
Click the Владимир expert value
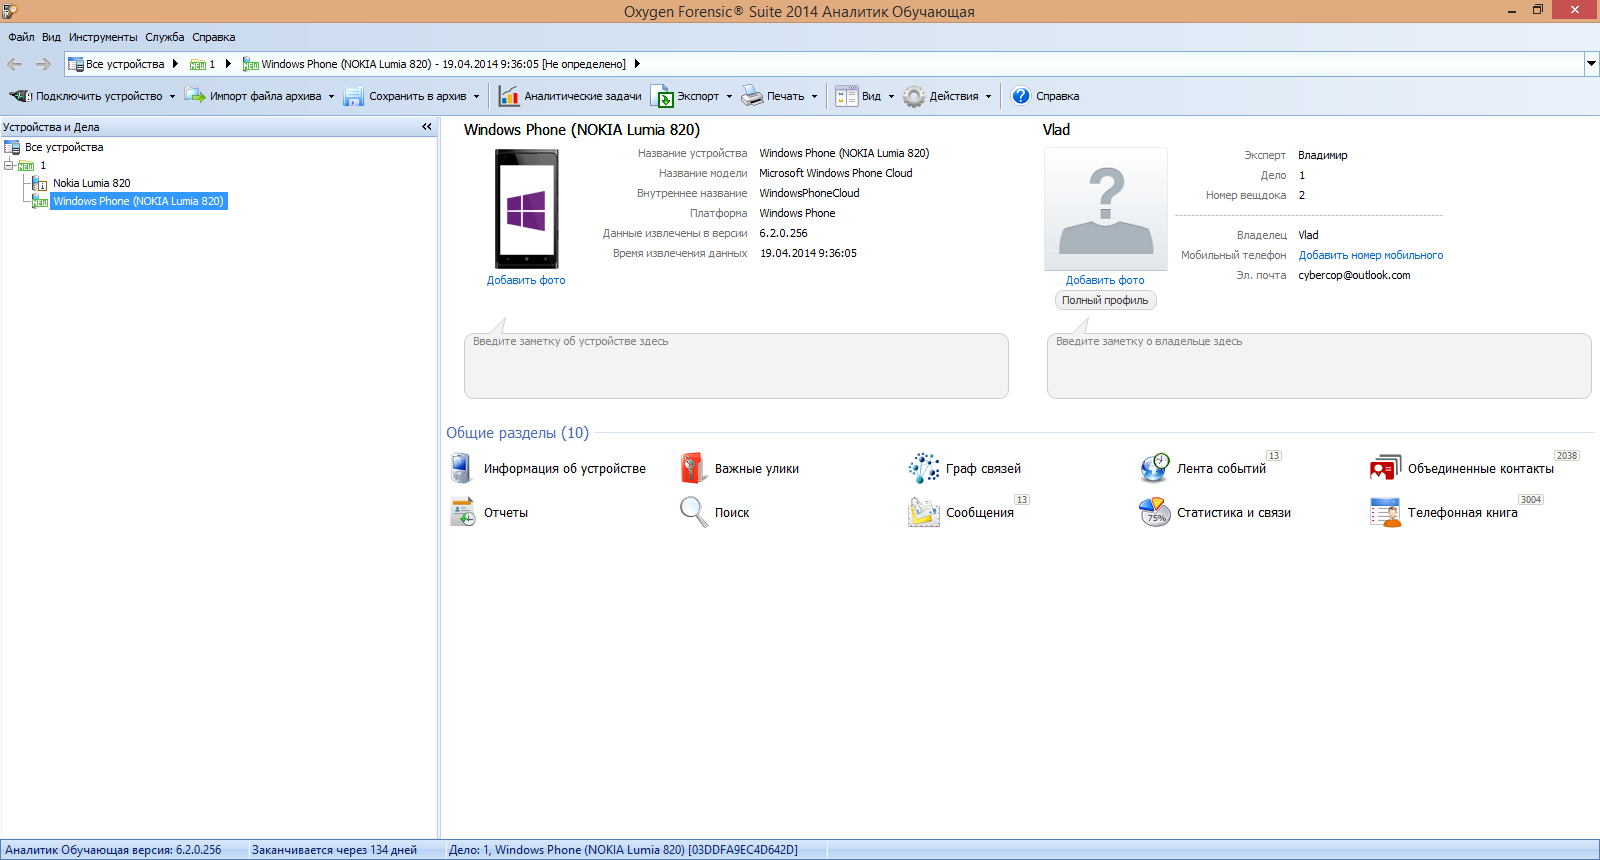[1323, 155]
